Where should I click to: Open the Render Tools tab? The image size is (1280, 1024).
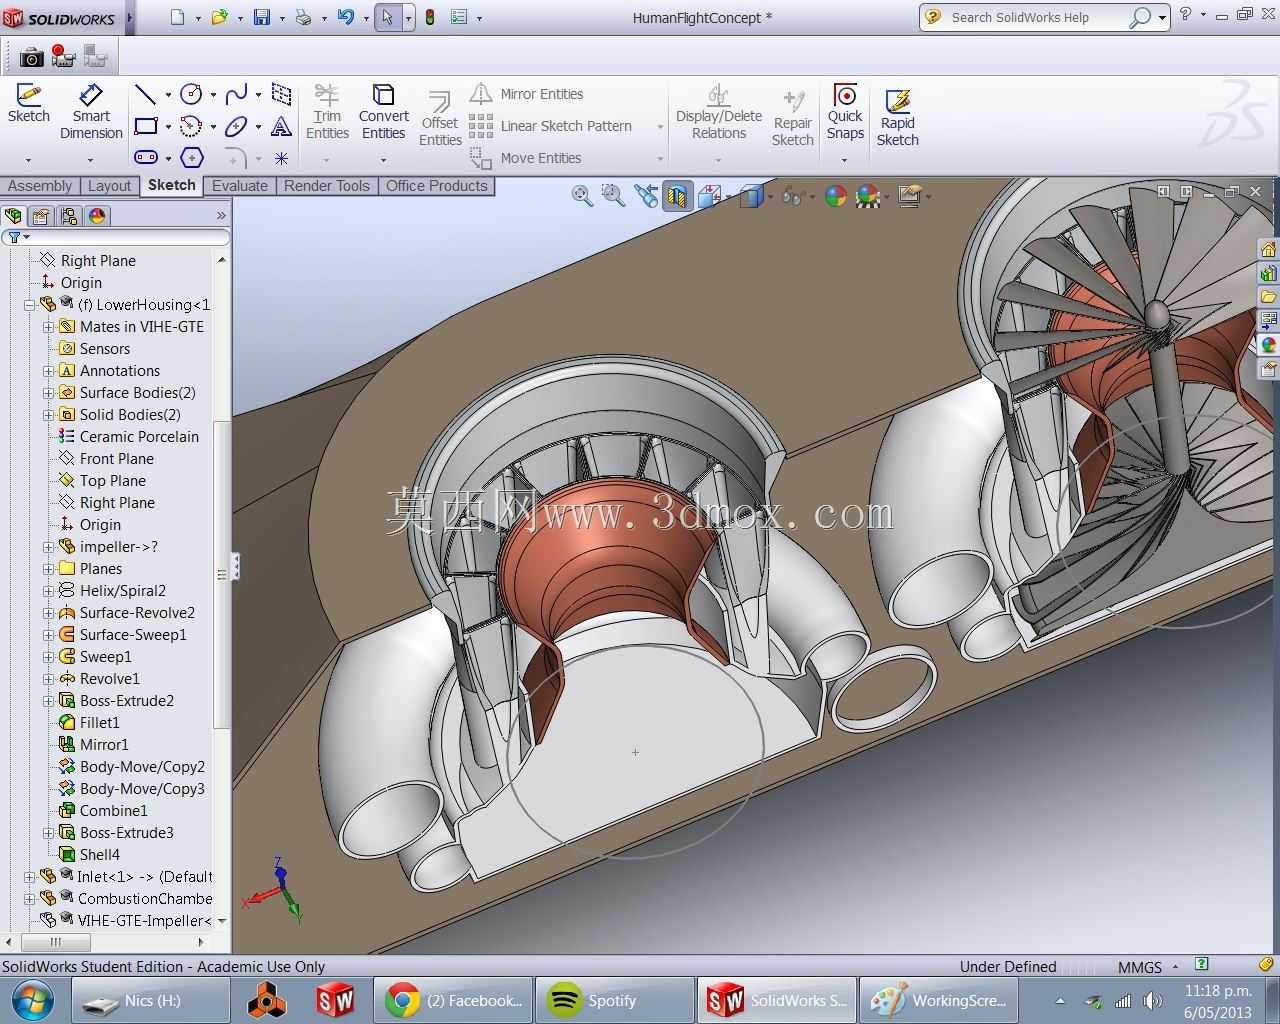click(x=327, y=186)
